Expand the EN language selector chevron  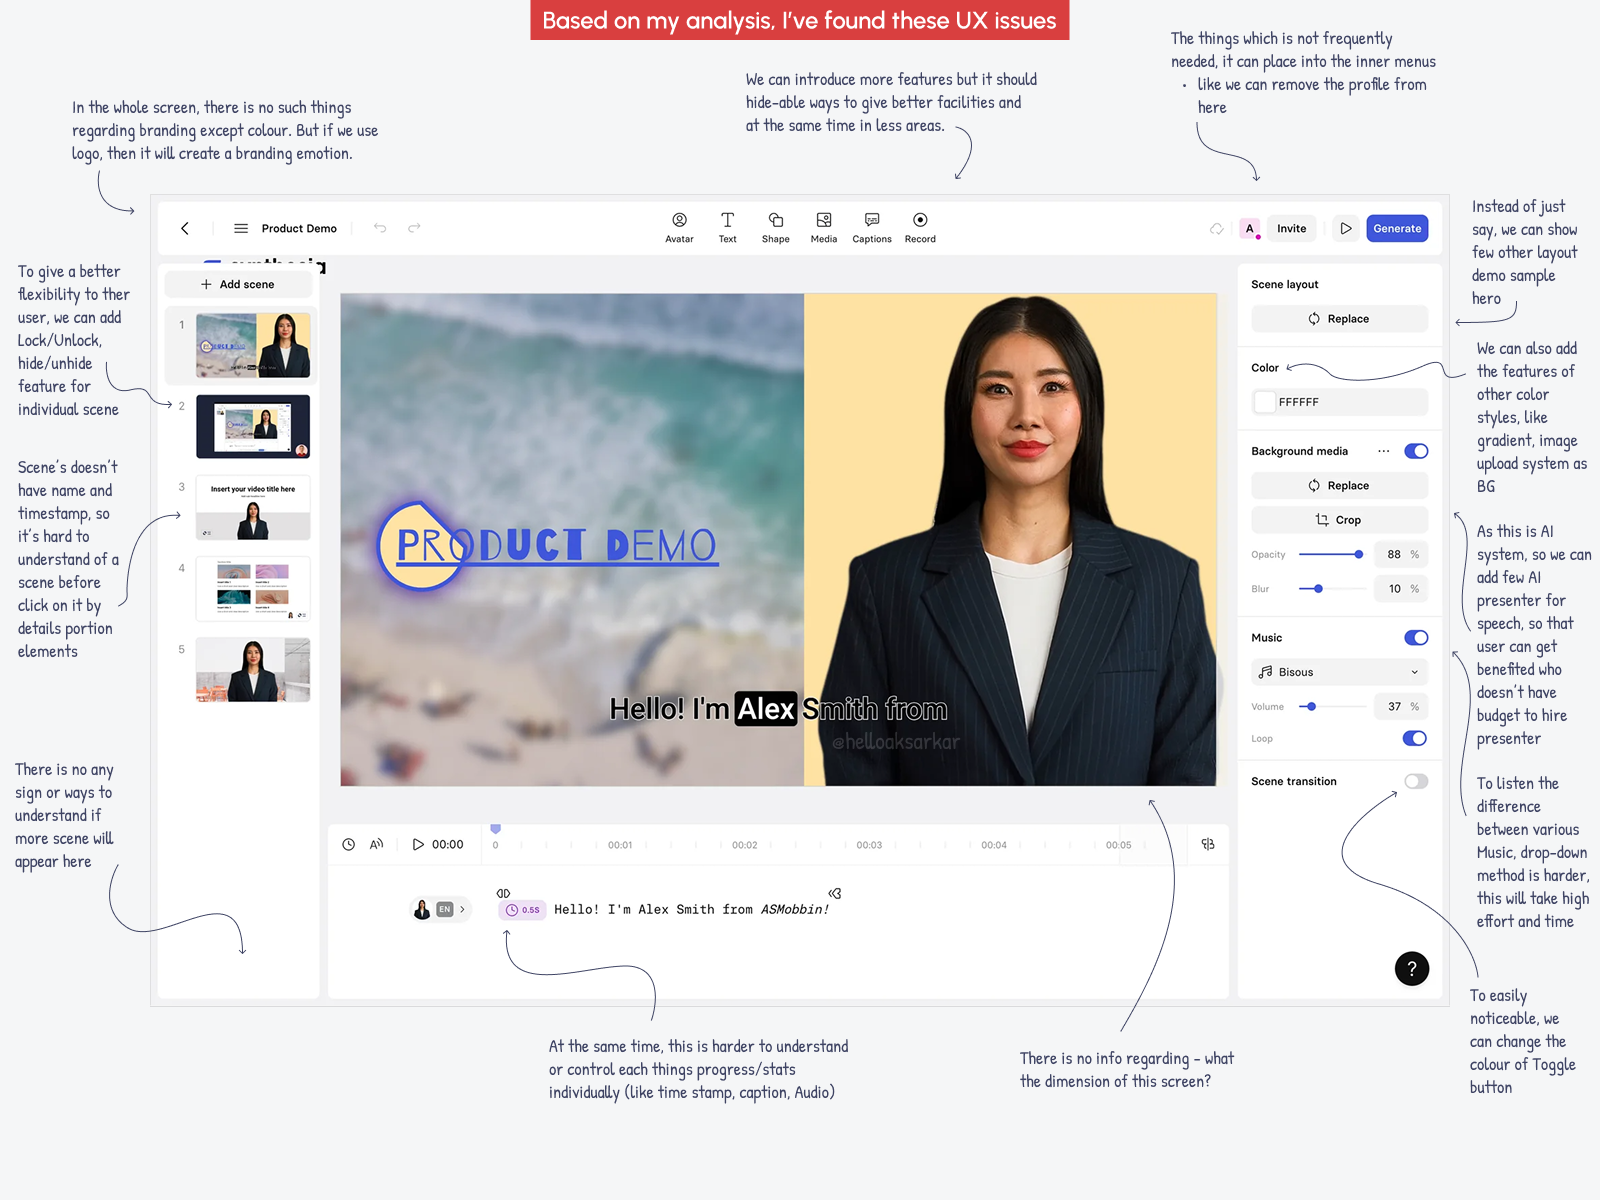[x=462, y=909]
